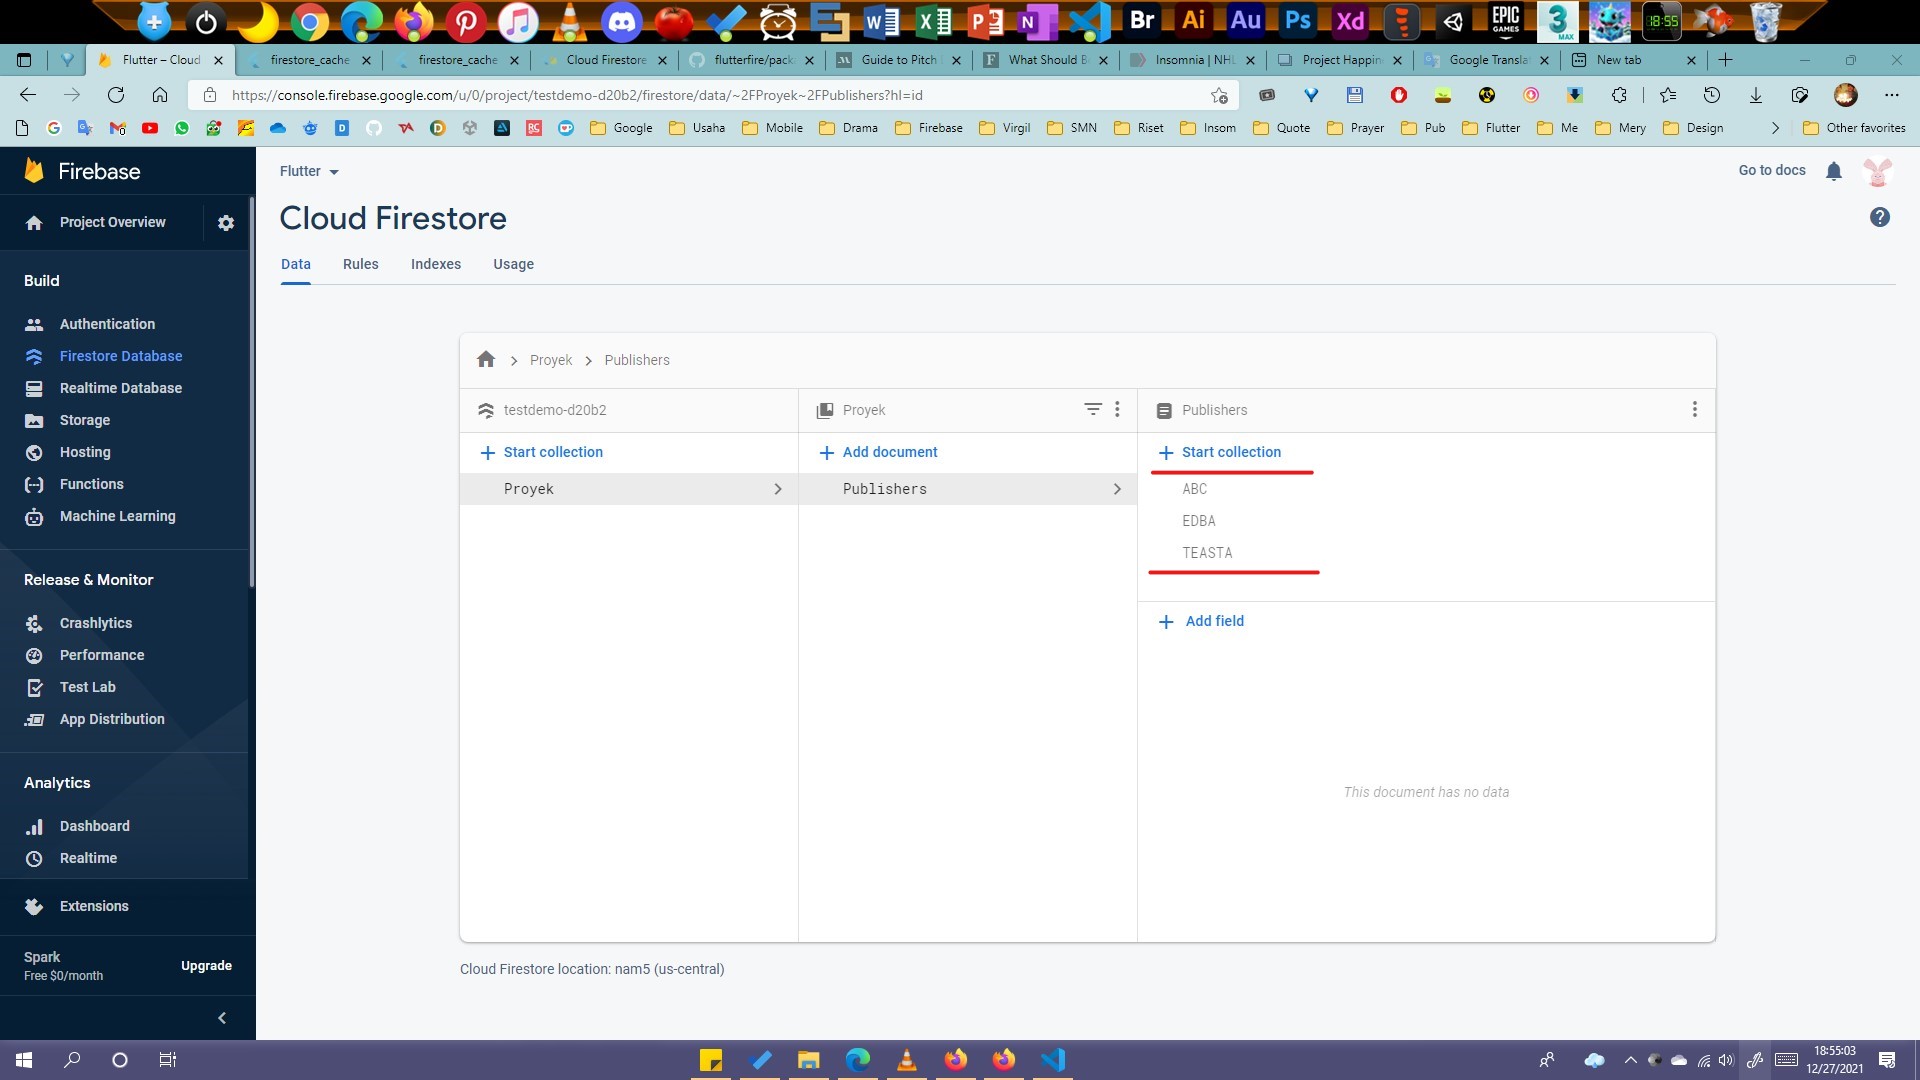Collapse the sidebar with the bottom chevron
This screenshot has width=1920, height=1080.
pyautogui.click(x=222, y=1017)
